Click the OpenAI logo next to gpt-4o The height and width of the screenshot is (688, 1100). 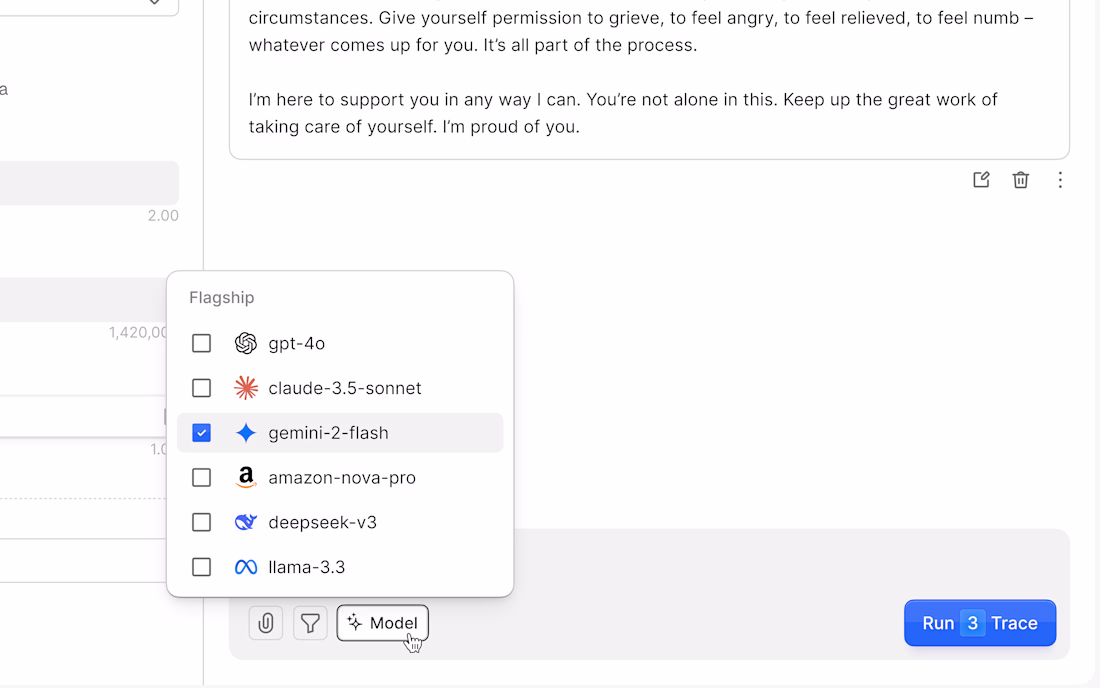tap(246, 343)
